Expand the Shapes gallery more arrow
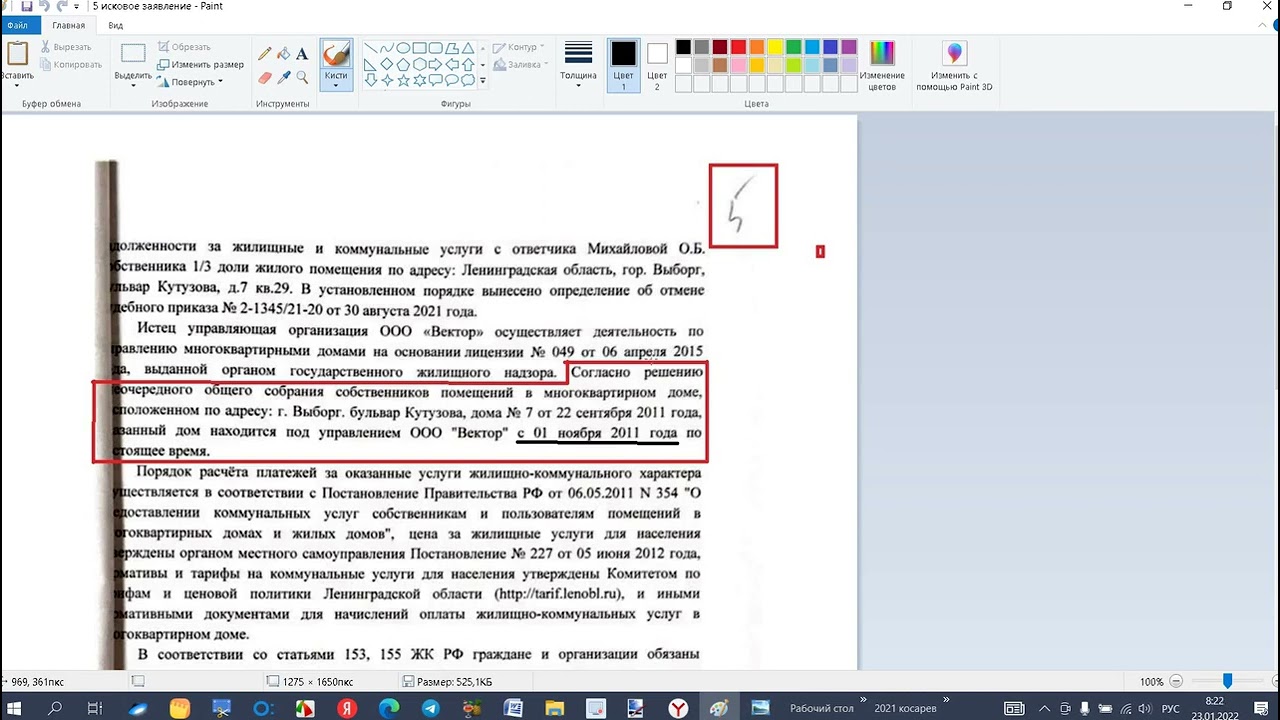This screenshot has width=1280, height=720. [483, 81]
